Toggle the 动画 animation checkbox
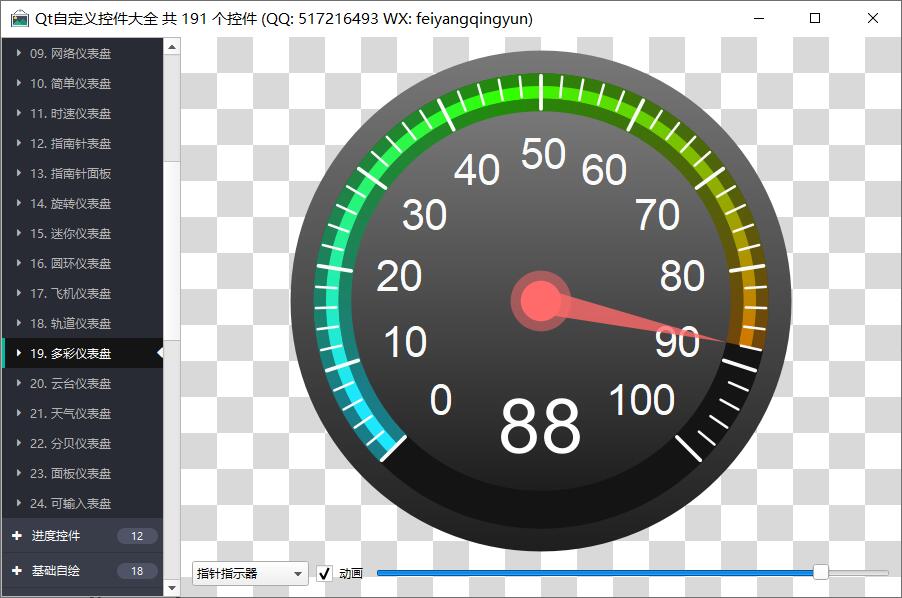 [x=325, y=573]
